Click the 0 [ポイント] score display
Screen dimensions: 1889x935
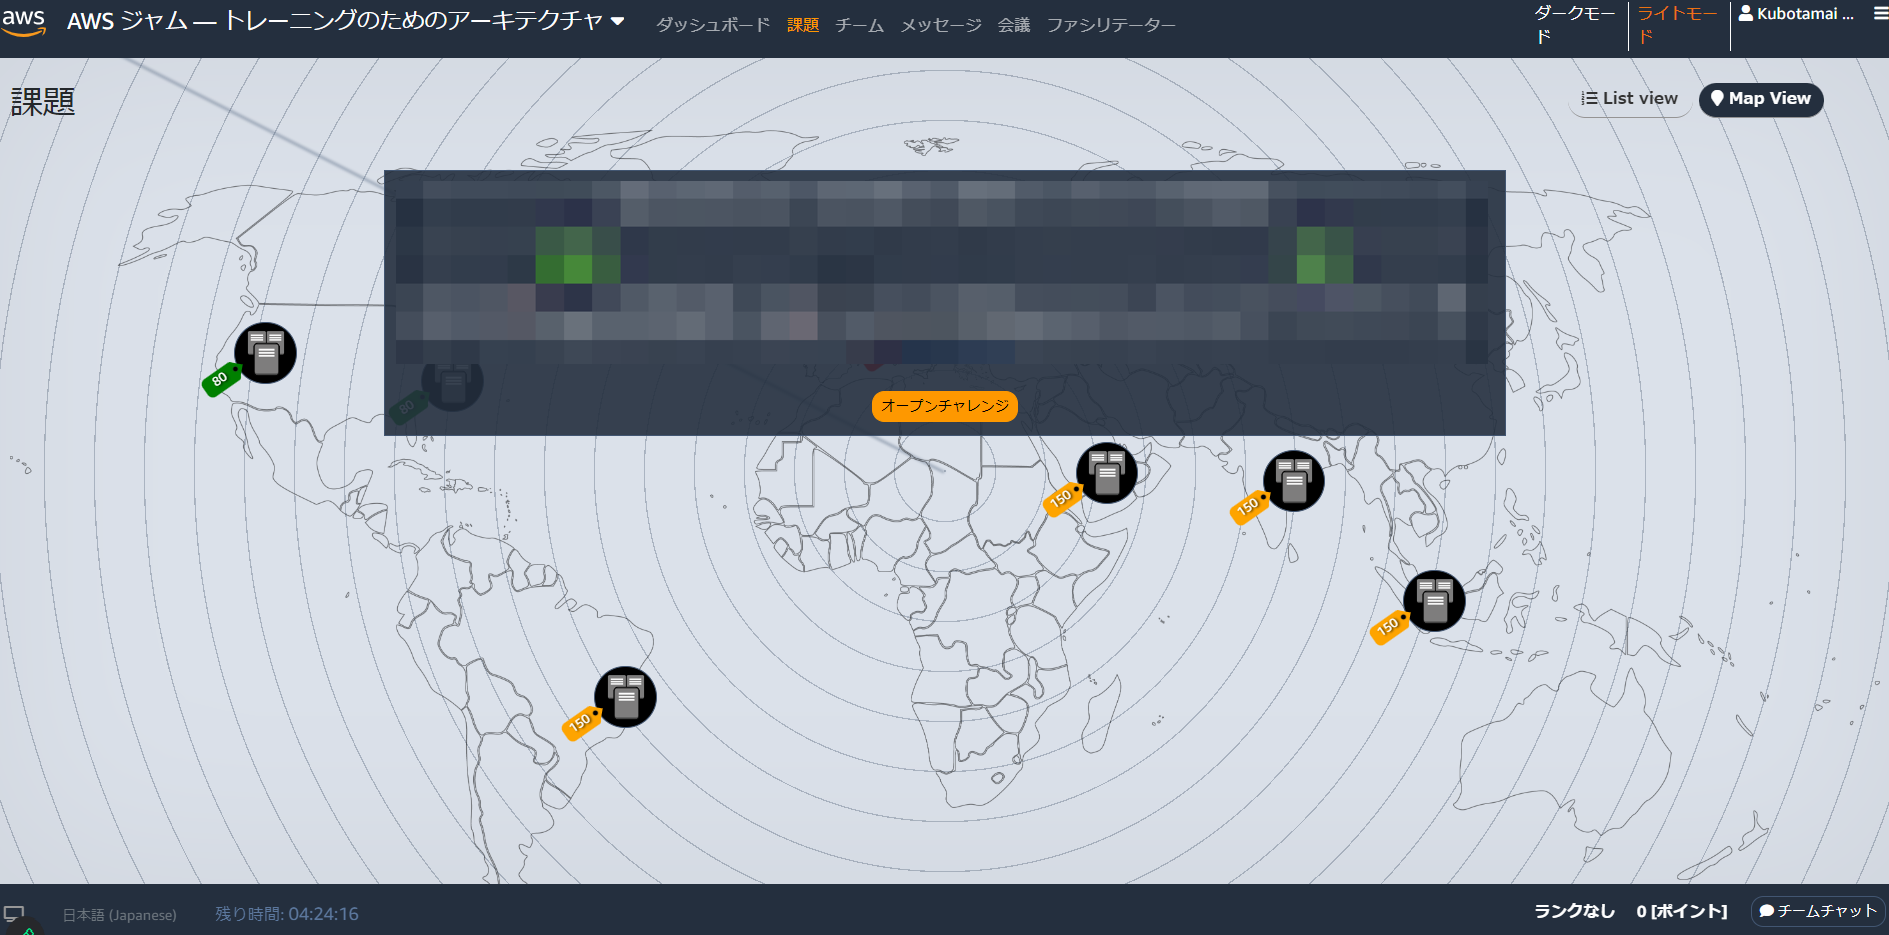[1682, 911]
